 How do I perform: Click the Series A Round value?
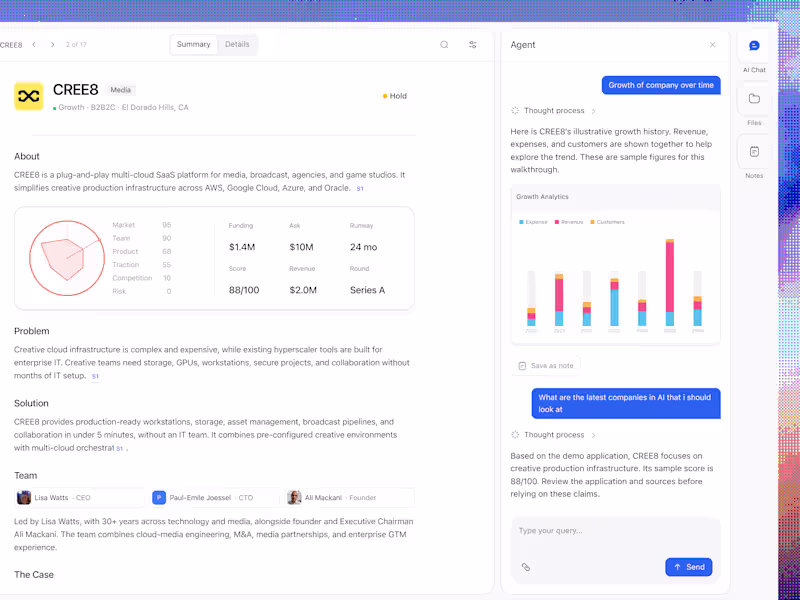point(367,290)
